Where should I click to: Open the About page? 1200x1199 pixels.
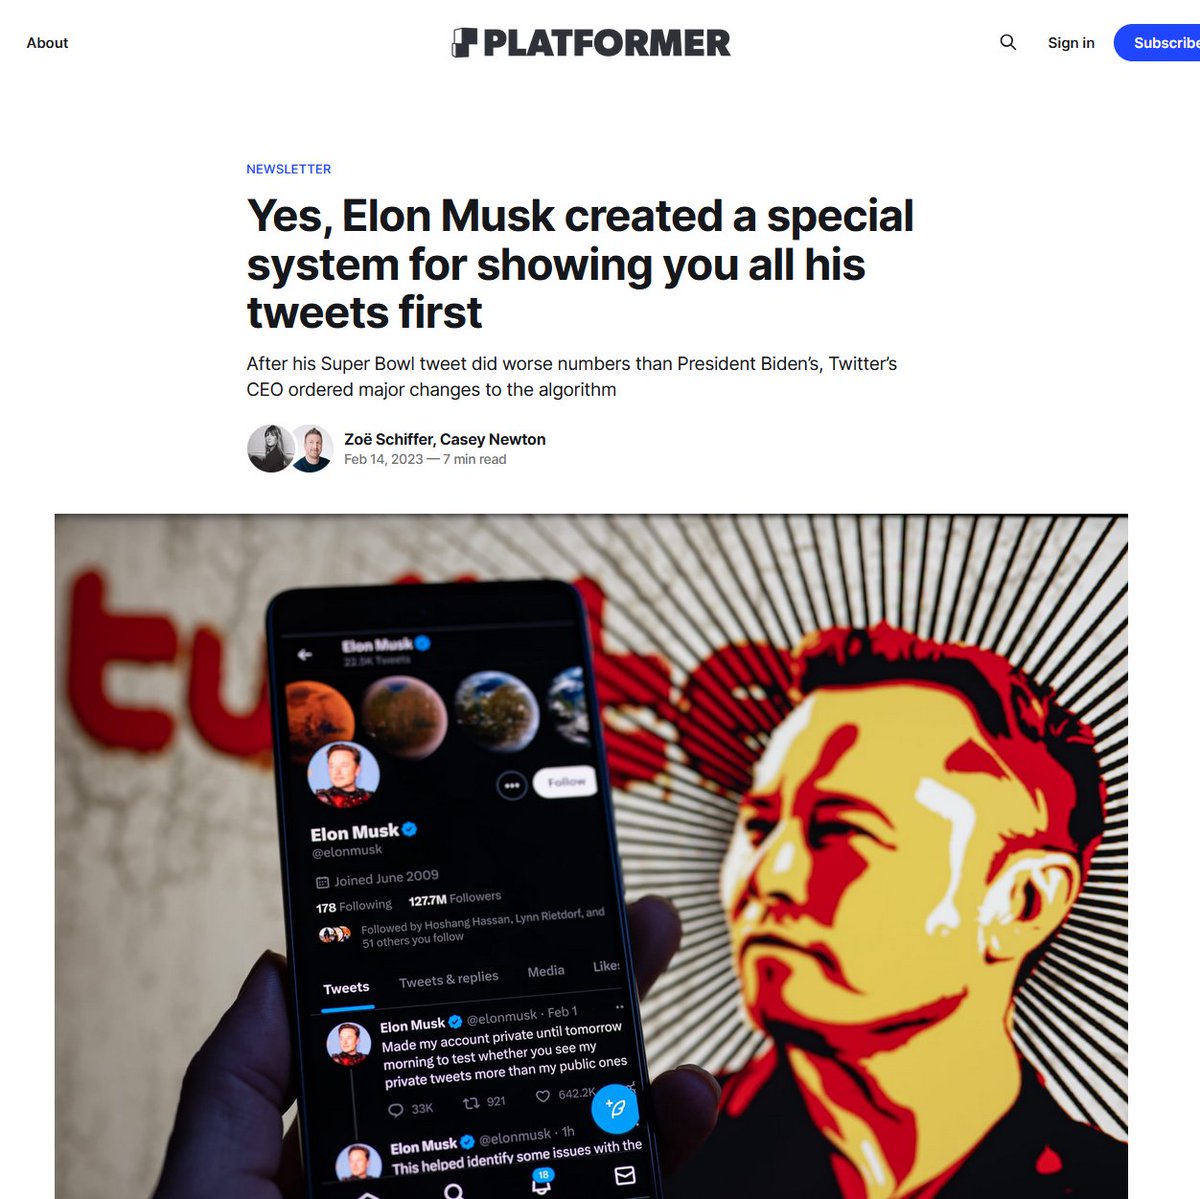pyautogui.click(x=47, y=43)
